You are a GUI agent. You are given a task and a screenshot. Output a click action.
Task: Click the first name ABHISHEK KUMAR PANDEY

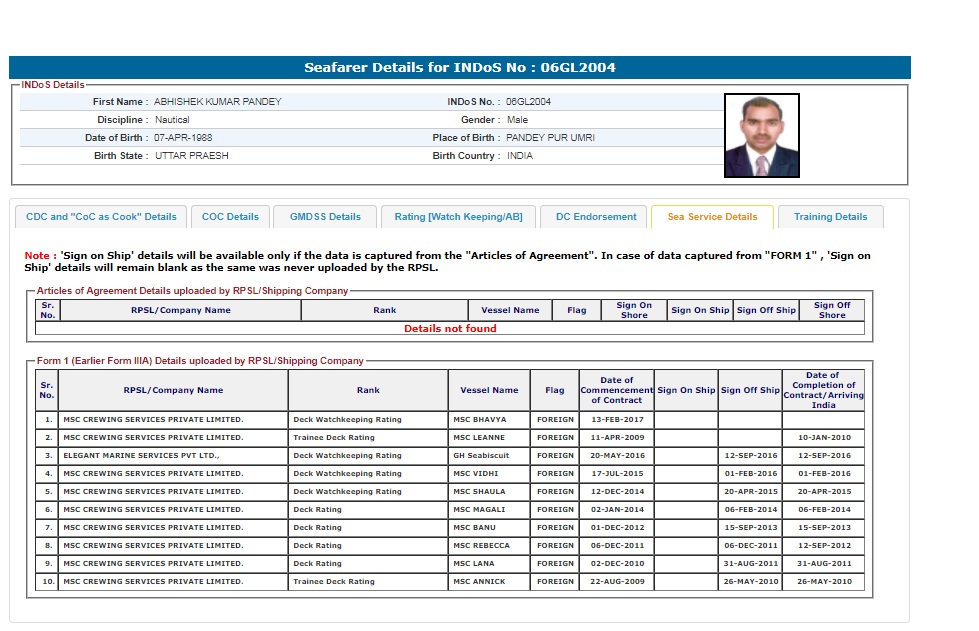218,102
